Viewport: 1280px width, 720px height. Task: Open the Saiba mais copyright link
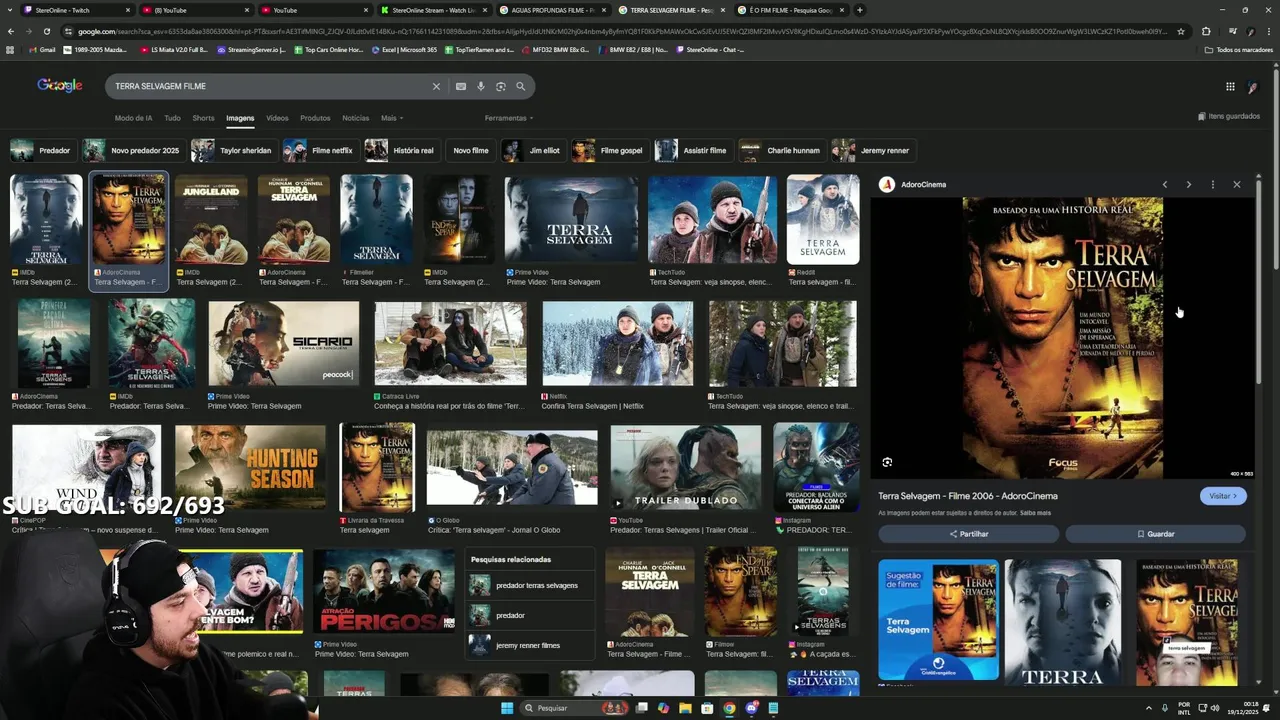[x=1035, y=513]
